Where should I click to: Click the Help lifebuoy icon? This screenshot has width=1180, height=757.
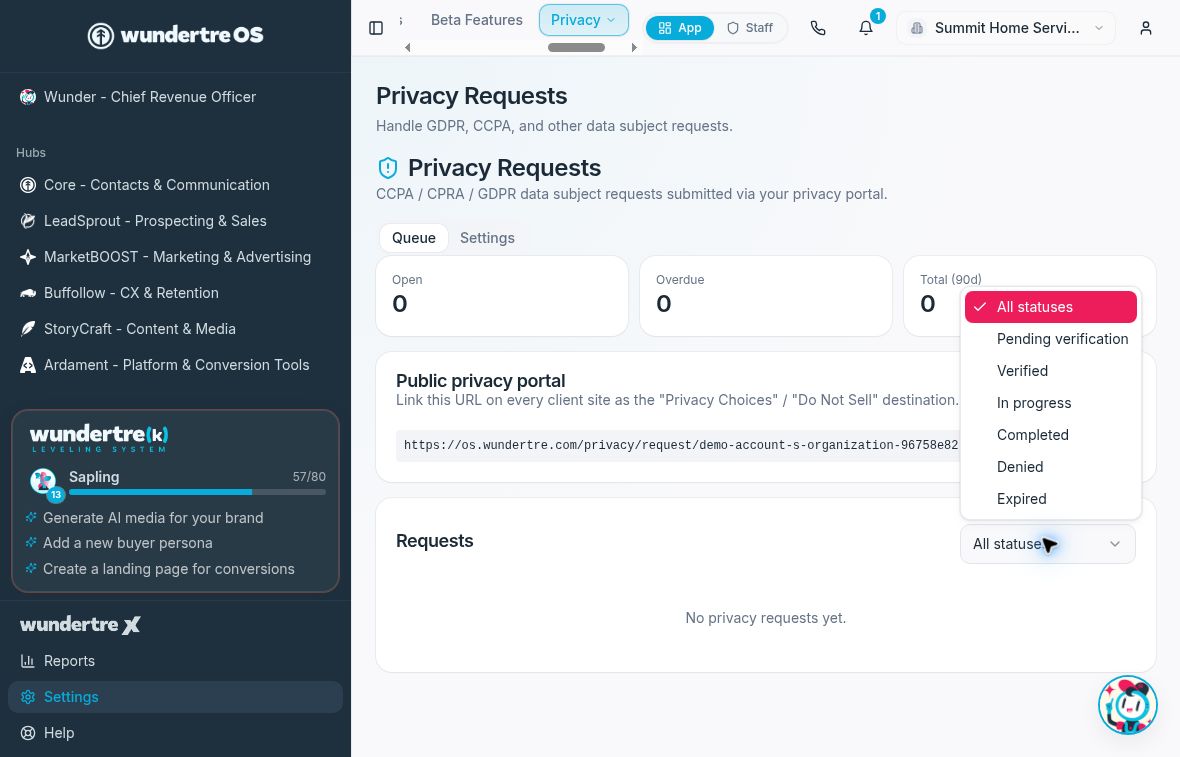point(28,733)
